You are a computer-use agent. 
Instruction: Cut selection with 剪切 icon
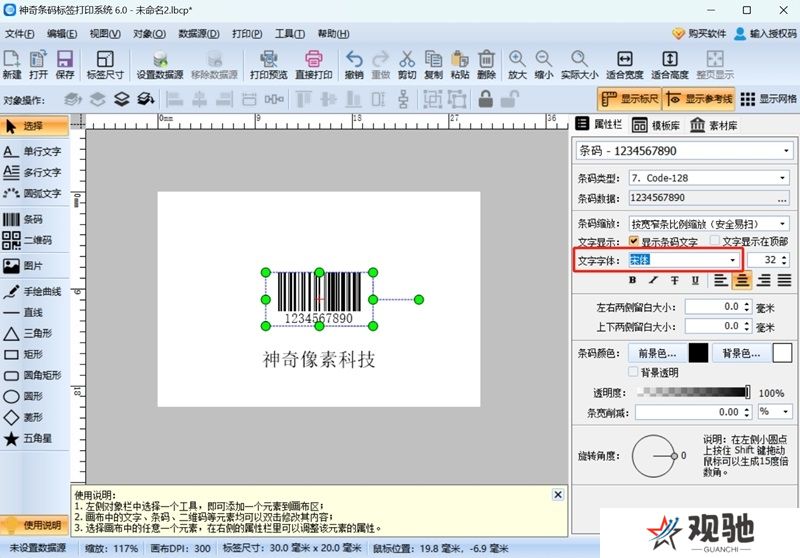coord(407,64)
